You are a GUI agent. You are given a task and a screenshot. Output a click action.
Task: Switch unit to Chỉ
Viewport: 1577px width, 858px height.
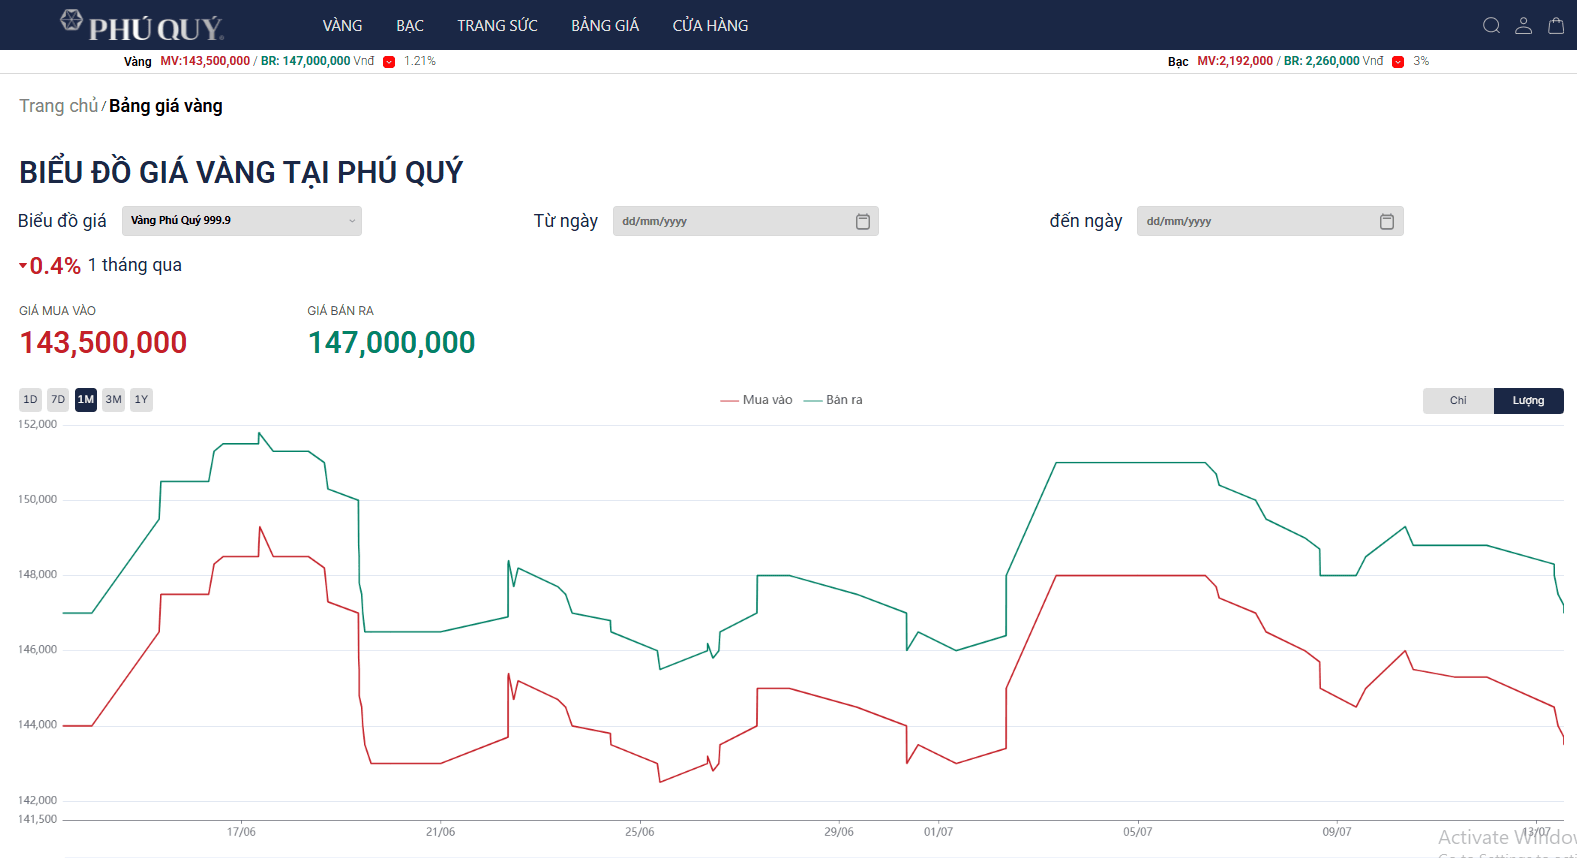click(x=1458, y=401)
